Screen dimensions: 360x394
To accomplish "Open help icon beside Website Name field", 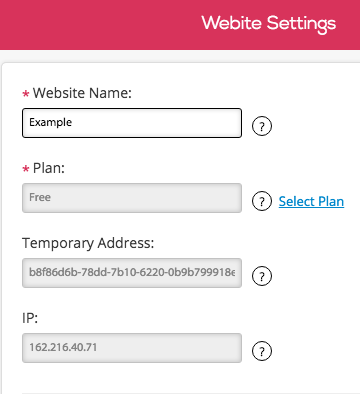I will (262, 126).
